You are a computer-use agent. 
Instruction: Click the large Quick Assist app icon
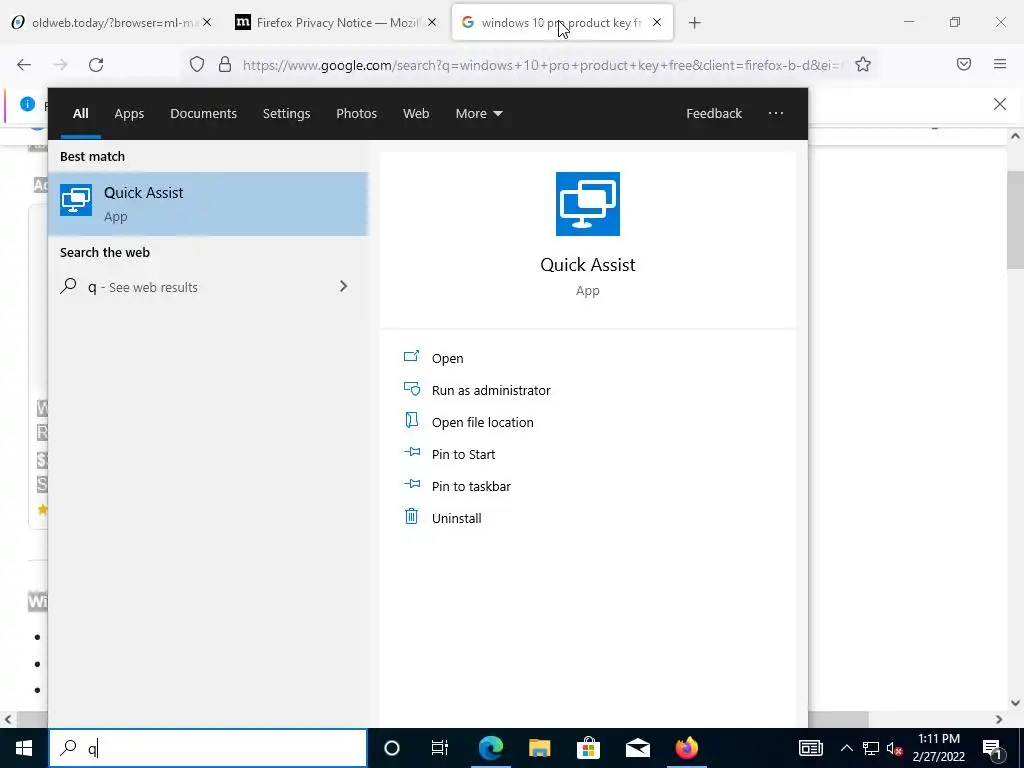(x=588, y=204)
